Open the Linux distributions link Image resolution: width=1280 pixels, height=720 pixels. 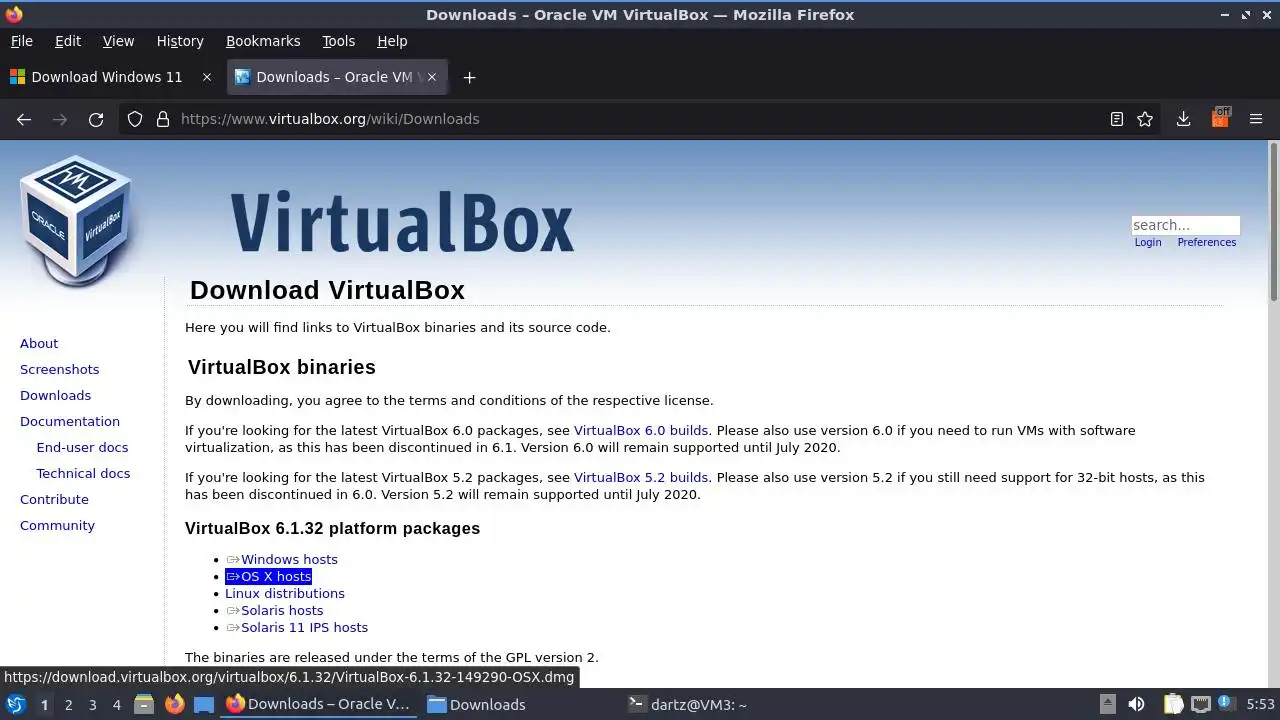tap(285, 593)
